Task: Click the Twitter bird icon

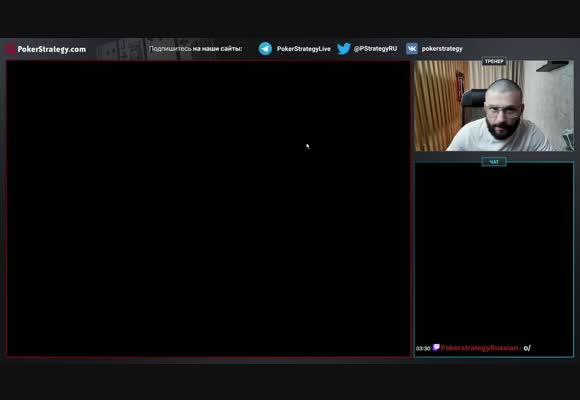Action: coord(344,48)
